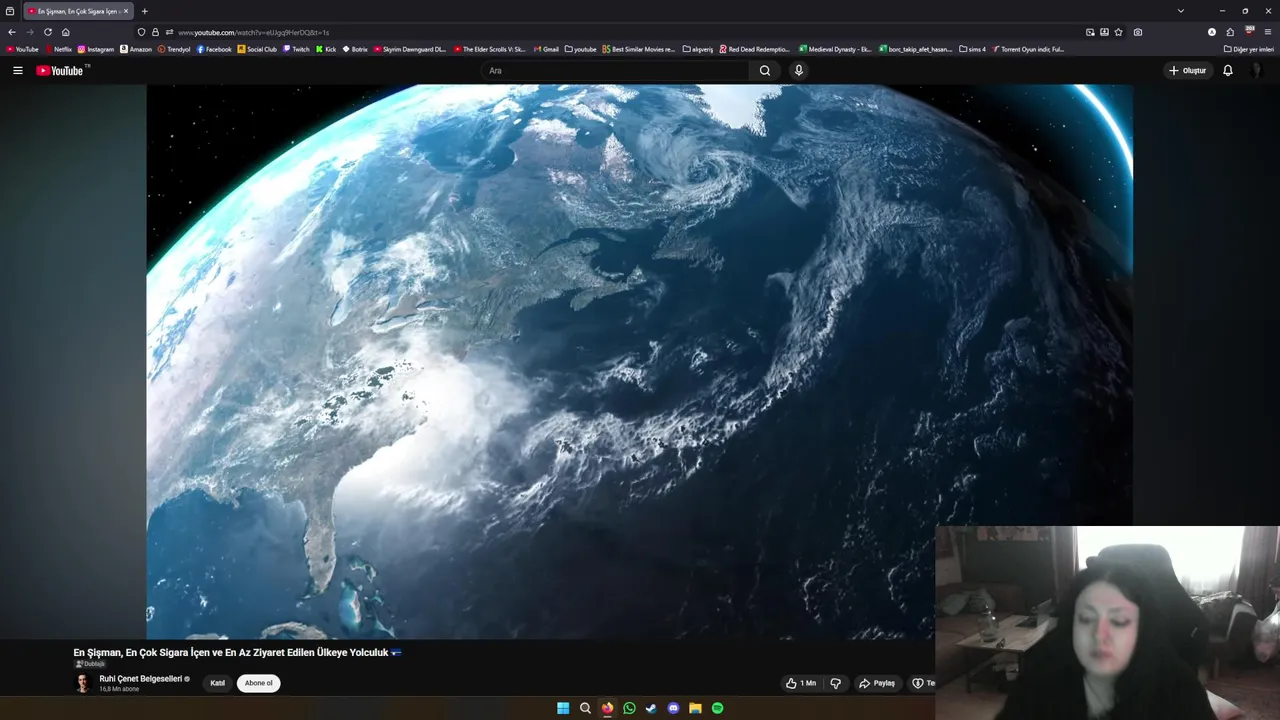Open the Torrent Oyun indir bookmark
1280x720 pixels.
point(1028,49)
